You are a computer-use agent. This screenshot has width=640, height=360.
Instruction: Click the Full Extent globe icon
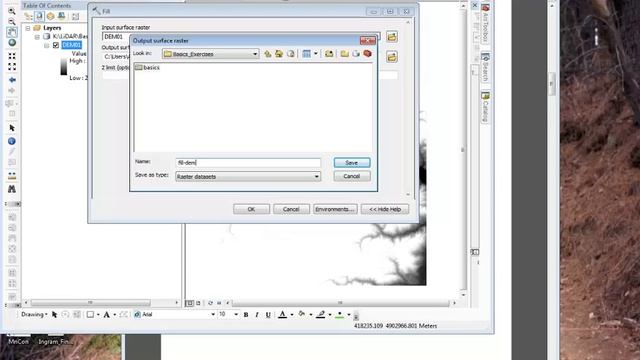12,42
